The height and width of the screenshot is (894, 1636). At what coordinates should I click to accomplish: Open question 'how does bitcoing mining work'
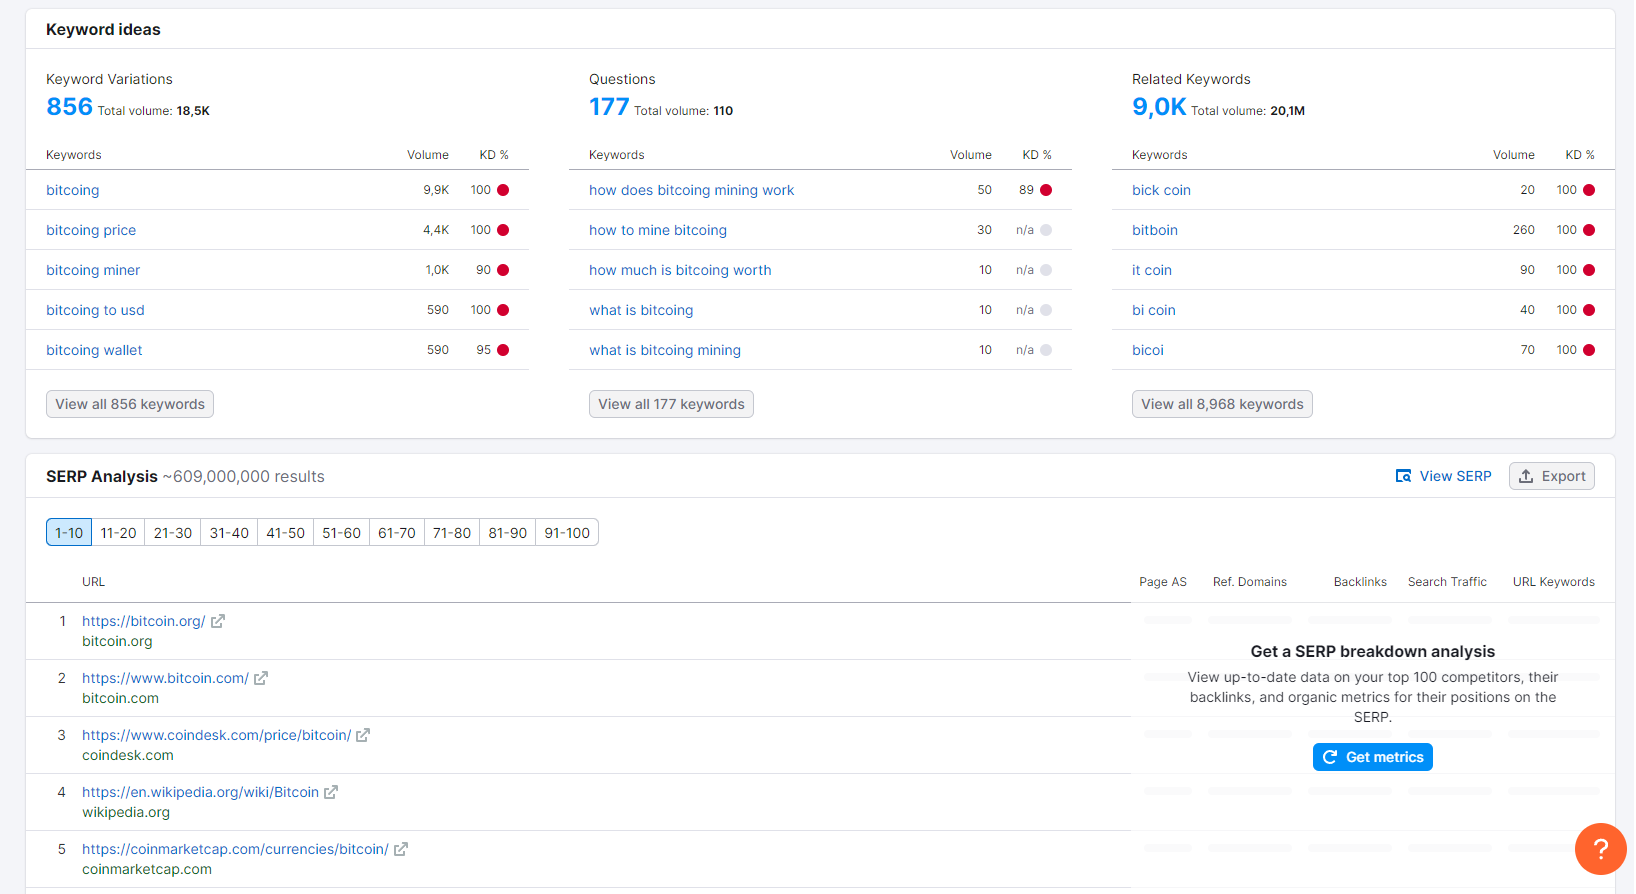[x=692, y=190]
